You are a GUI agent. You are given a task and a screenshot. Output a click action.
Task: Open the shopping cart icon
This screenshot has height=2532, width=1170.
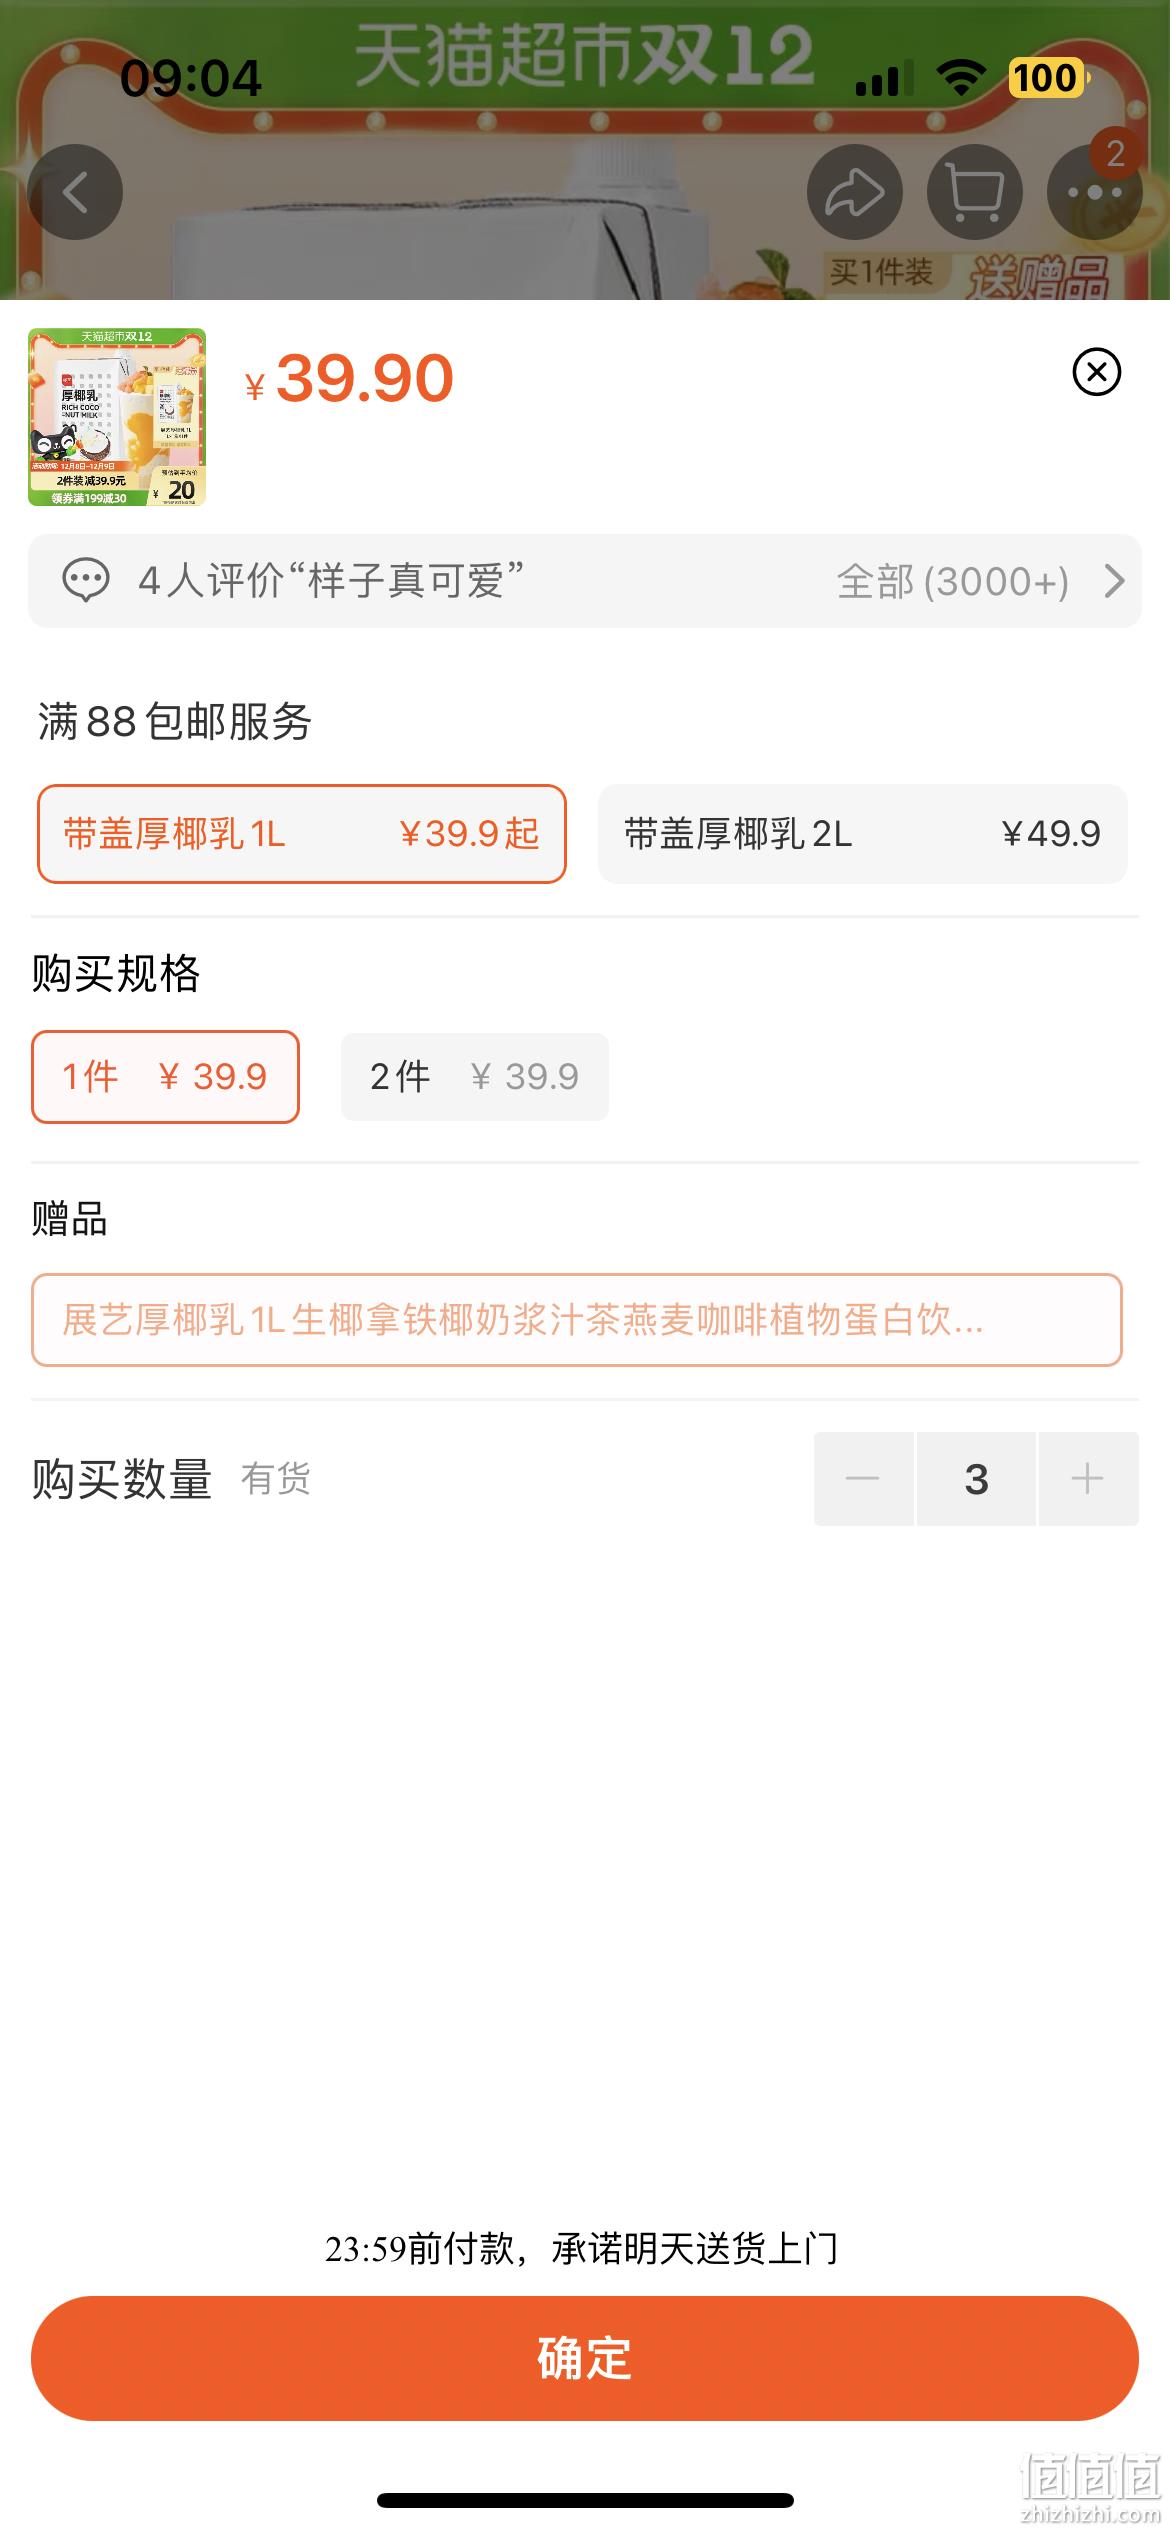(975, 192)
